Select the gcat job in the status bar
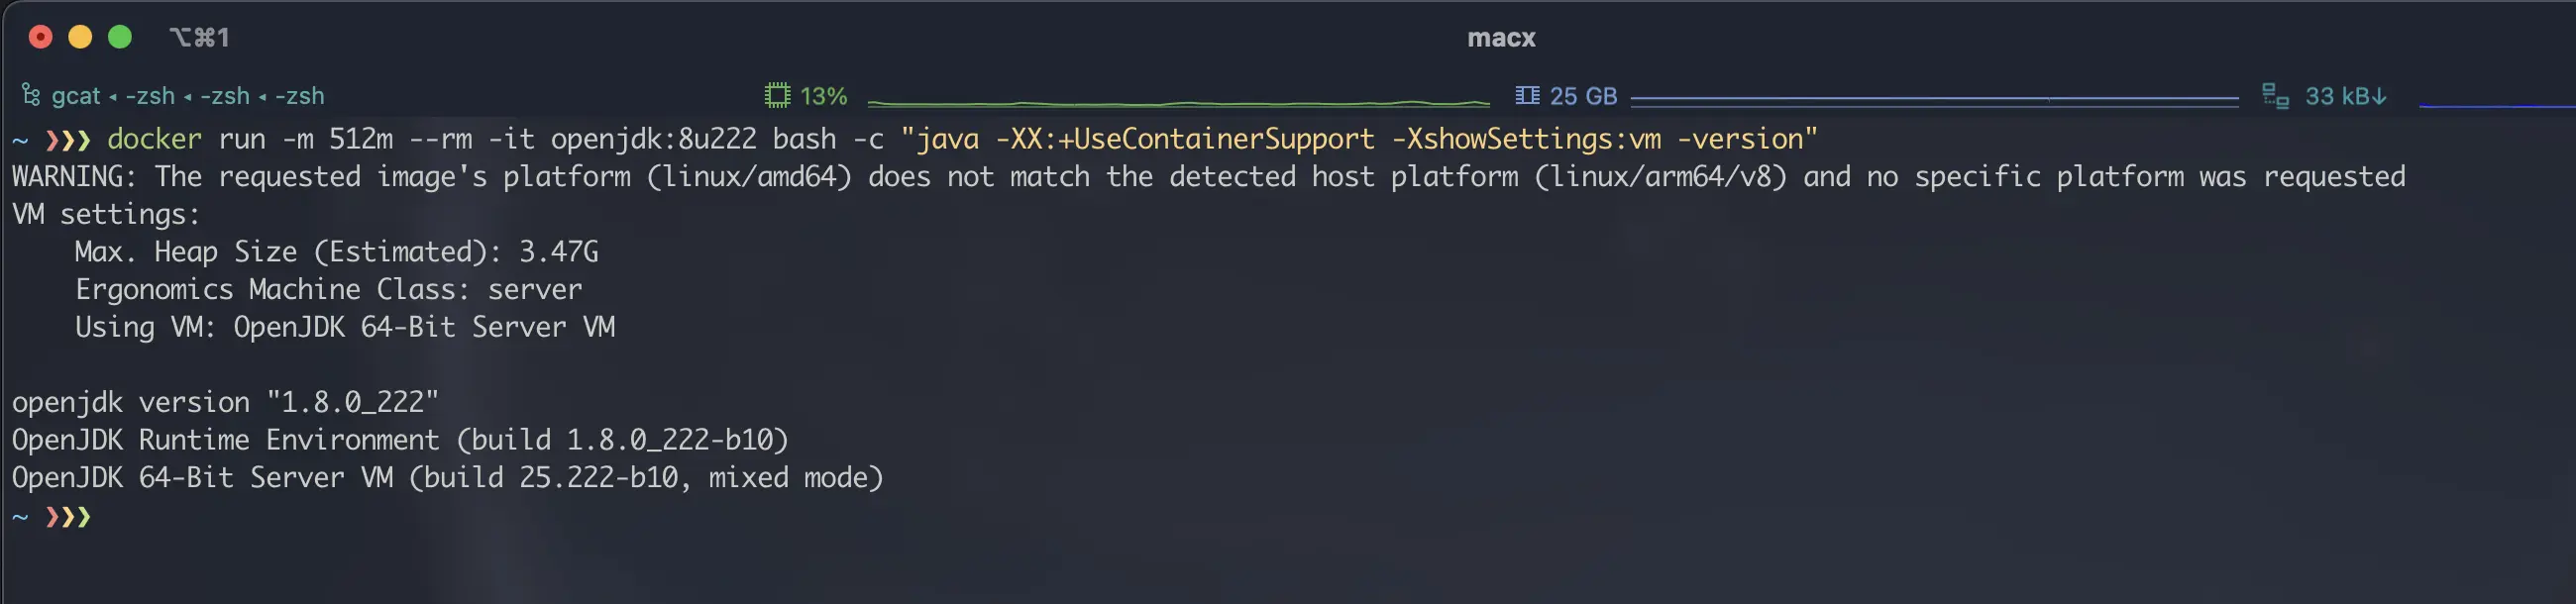The height and width of the screenshot is (604, 2576). pos(76,96)
